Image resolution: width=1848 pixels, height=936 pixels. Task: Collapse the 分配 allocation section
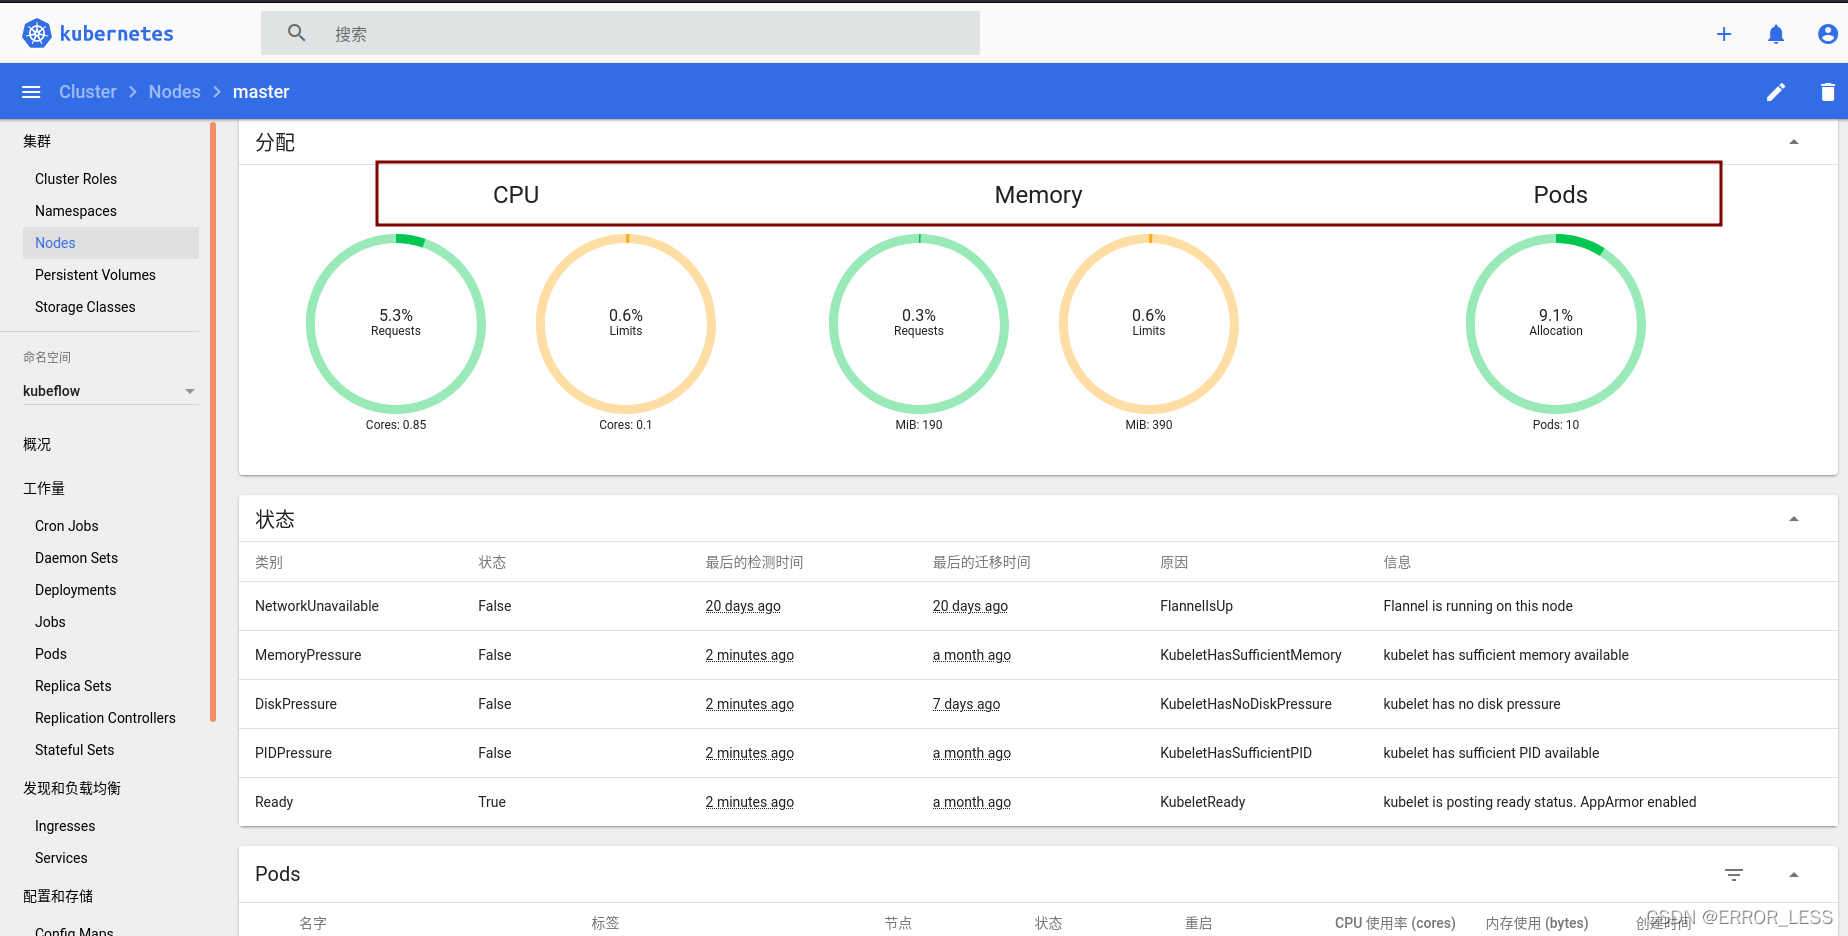(1794, 142)
